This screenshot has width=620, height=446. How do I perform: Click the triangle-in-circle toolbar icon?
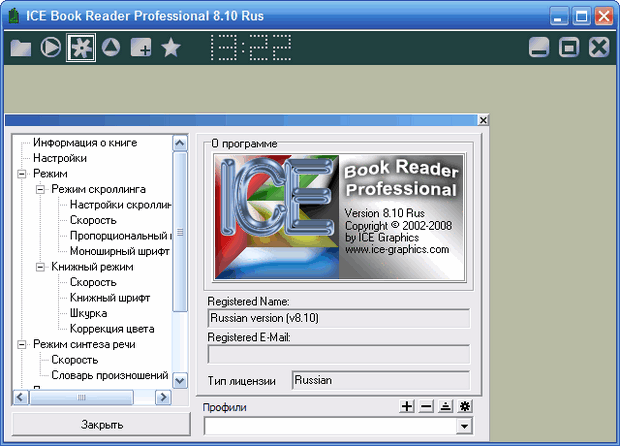click(x=111, y=47)
